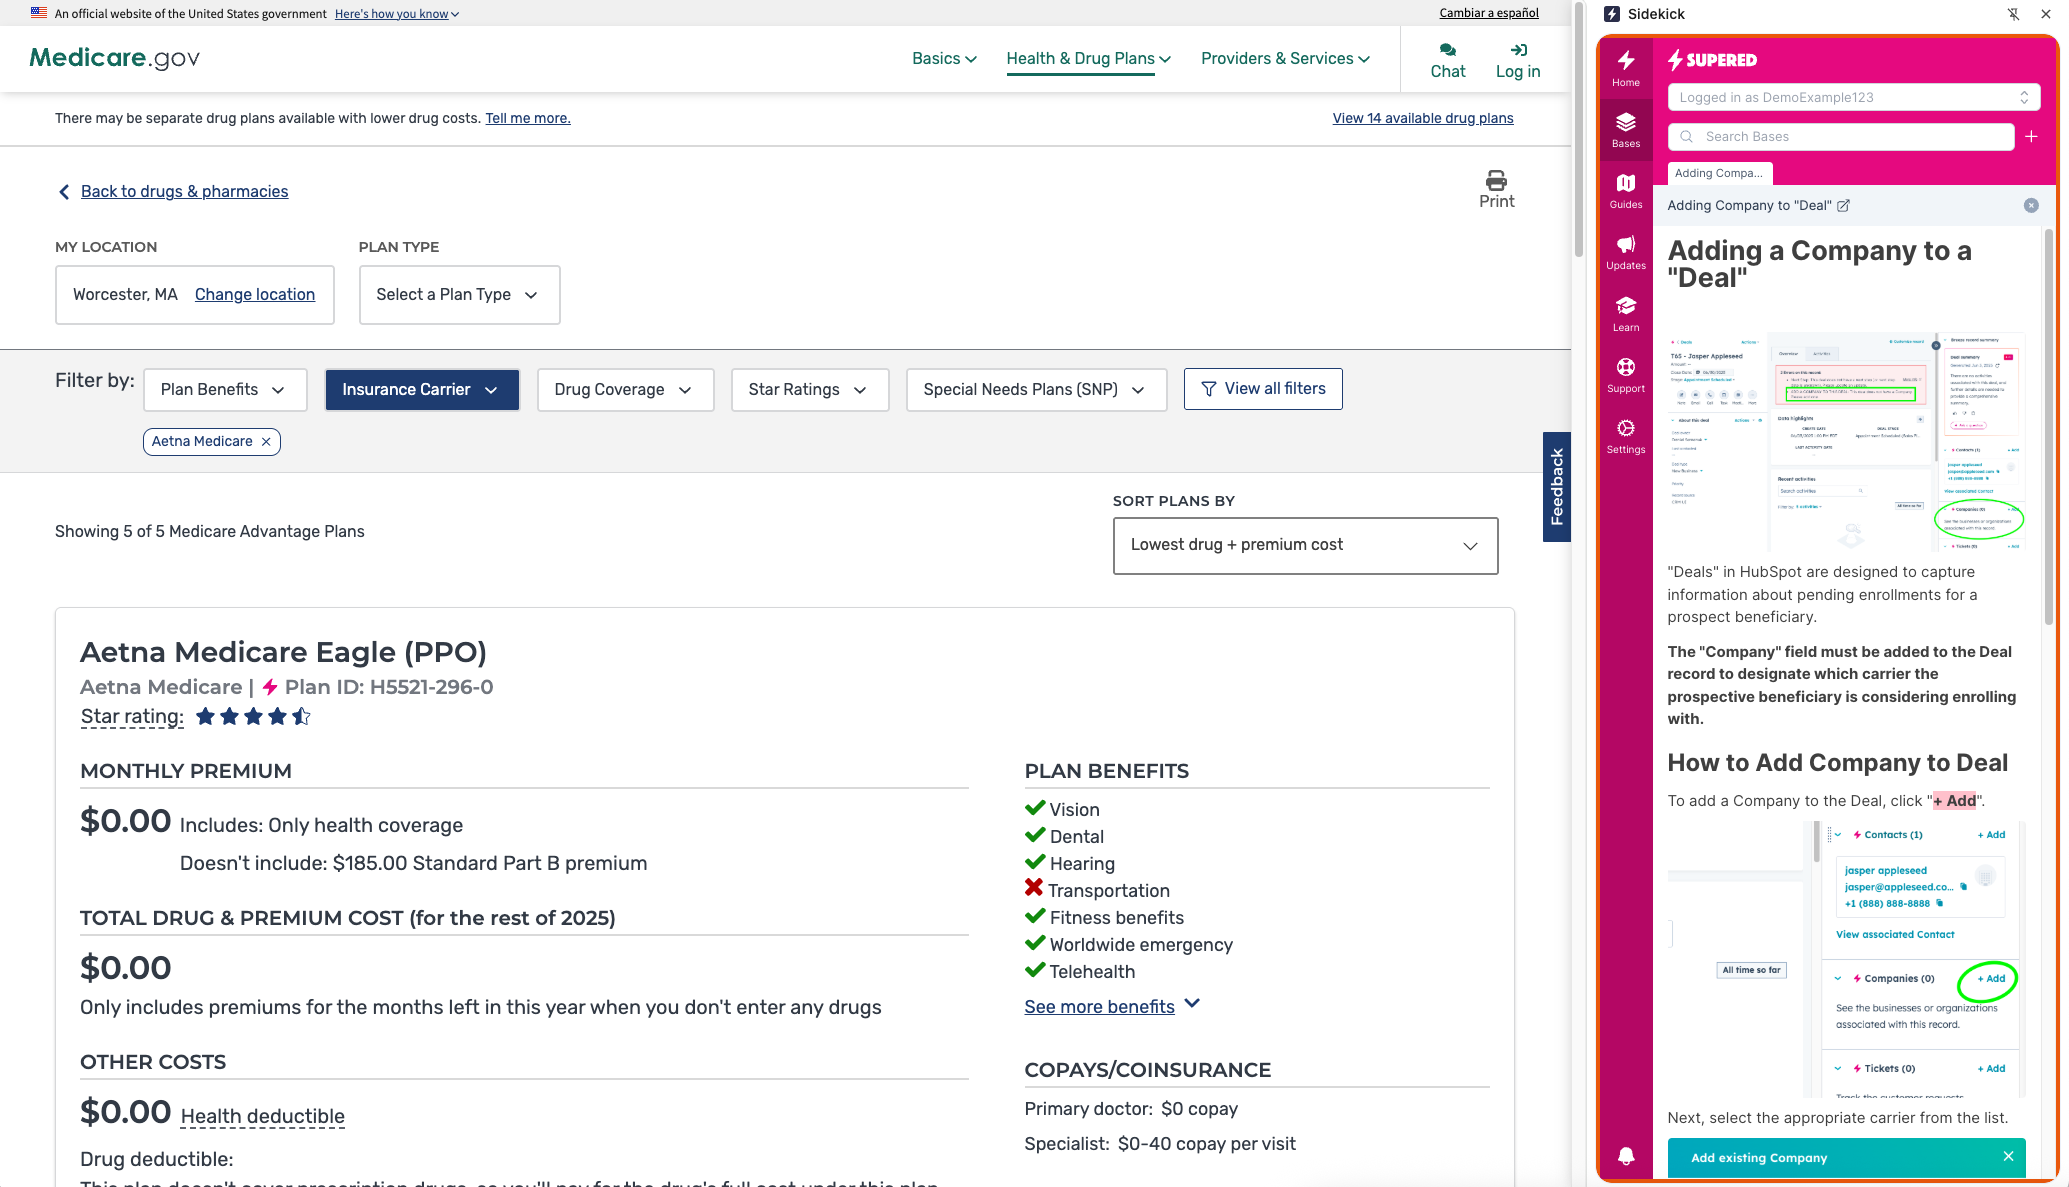The image size is (2069, 1187).
Task: Click the lightning icon beside Plan ID
Action: (269, 687)
